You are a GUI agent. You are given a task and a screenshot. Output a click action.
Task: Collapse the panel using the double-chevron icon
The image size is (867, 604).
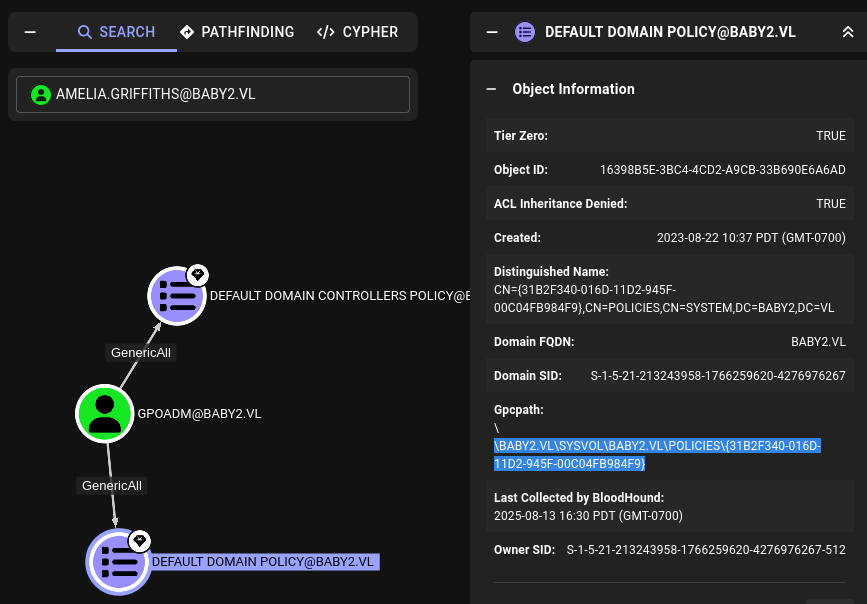848,31
